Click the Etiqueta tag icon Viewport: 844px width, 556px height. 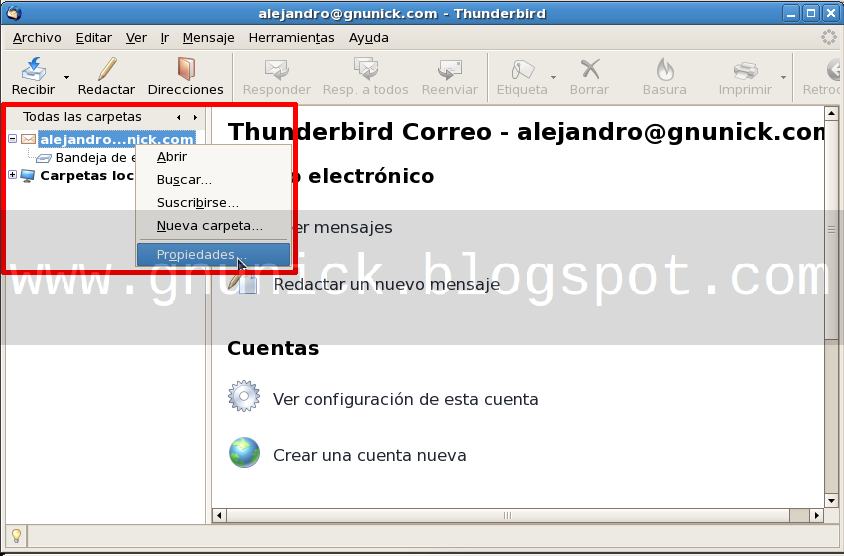(x=522, y=69)
